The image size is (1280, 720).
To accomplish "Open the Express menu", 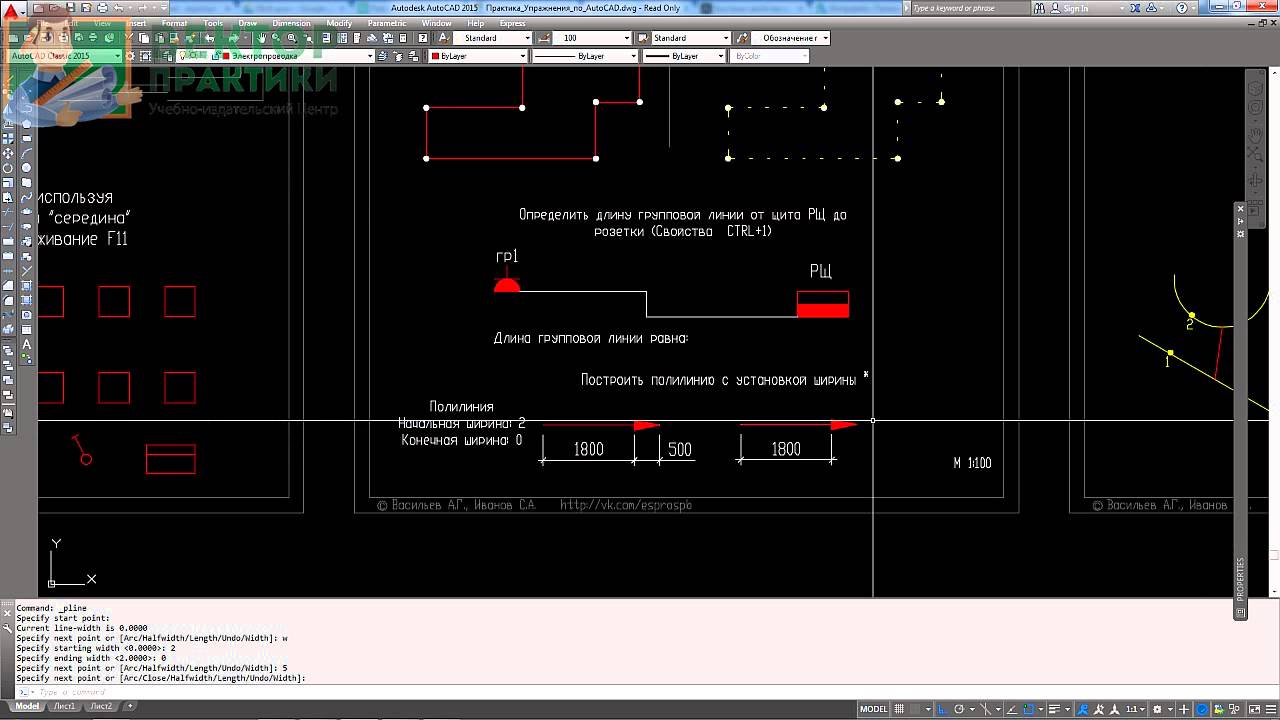I will (512, 23).
